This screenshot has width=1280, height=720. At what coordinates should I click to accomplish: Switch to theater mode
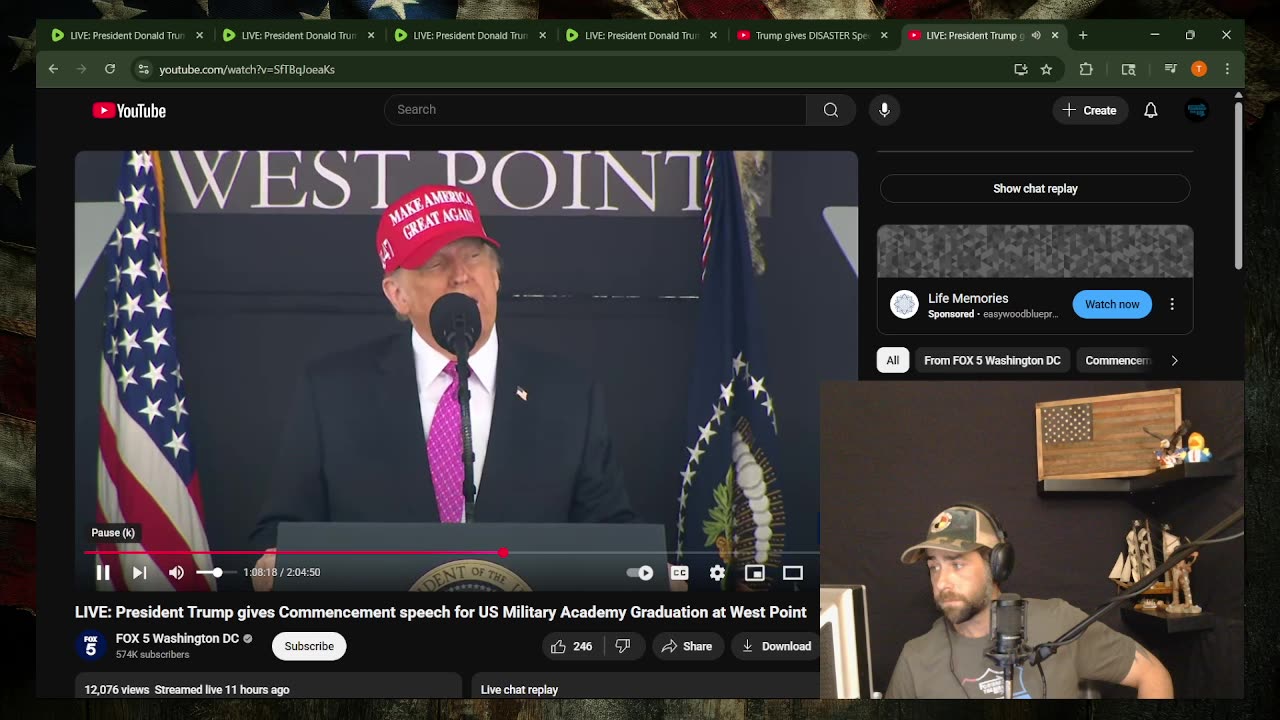click(x=793, y=573)
